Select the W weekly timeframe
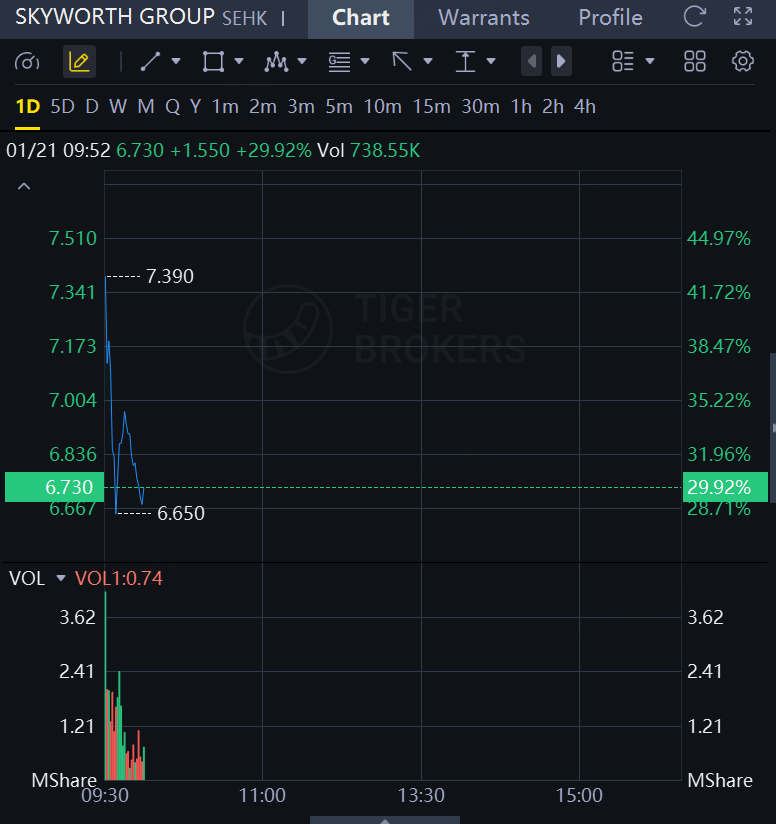The width and height of the screenshot is (776, 824). [118, 107]
